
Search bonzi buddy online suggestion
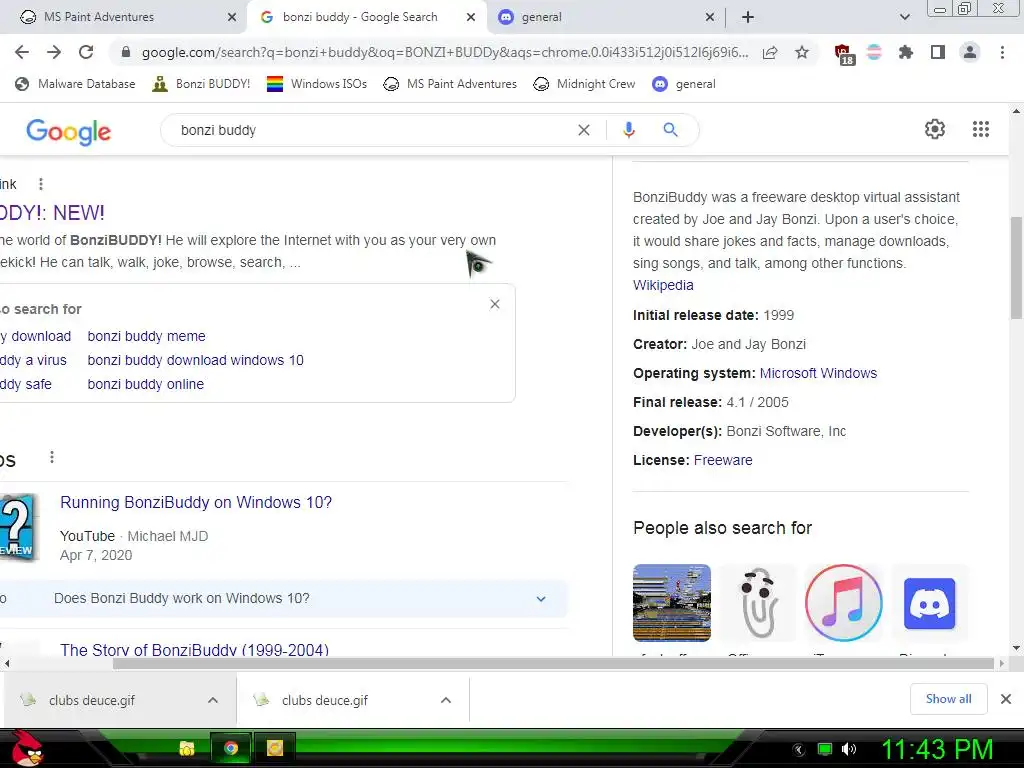coord(146,385)
